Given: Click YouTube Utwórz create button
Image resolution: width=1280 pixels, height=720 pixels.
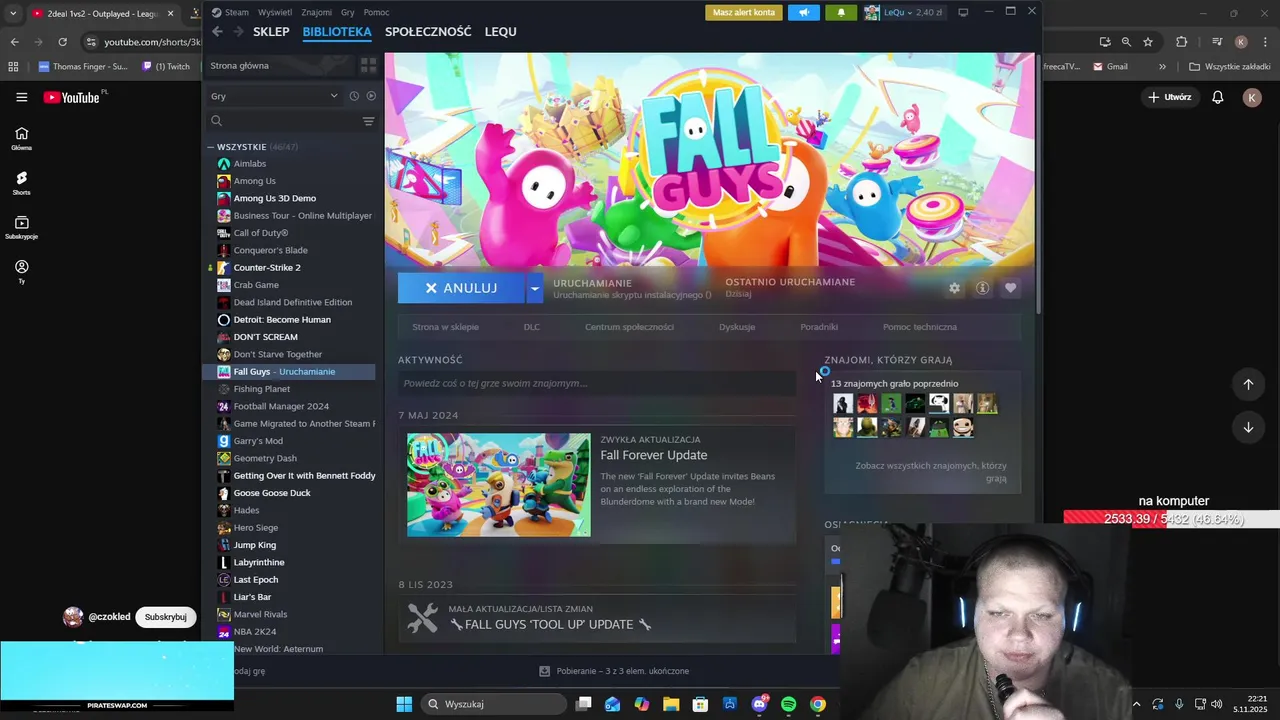Looking at the screenshot, I should click(1170, 97).
